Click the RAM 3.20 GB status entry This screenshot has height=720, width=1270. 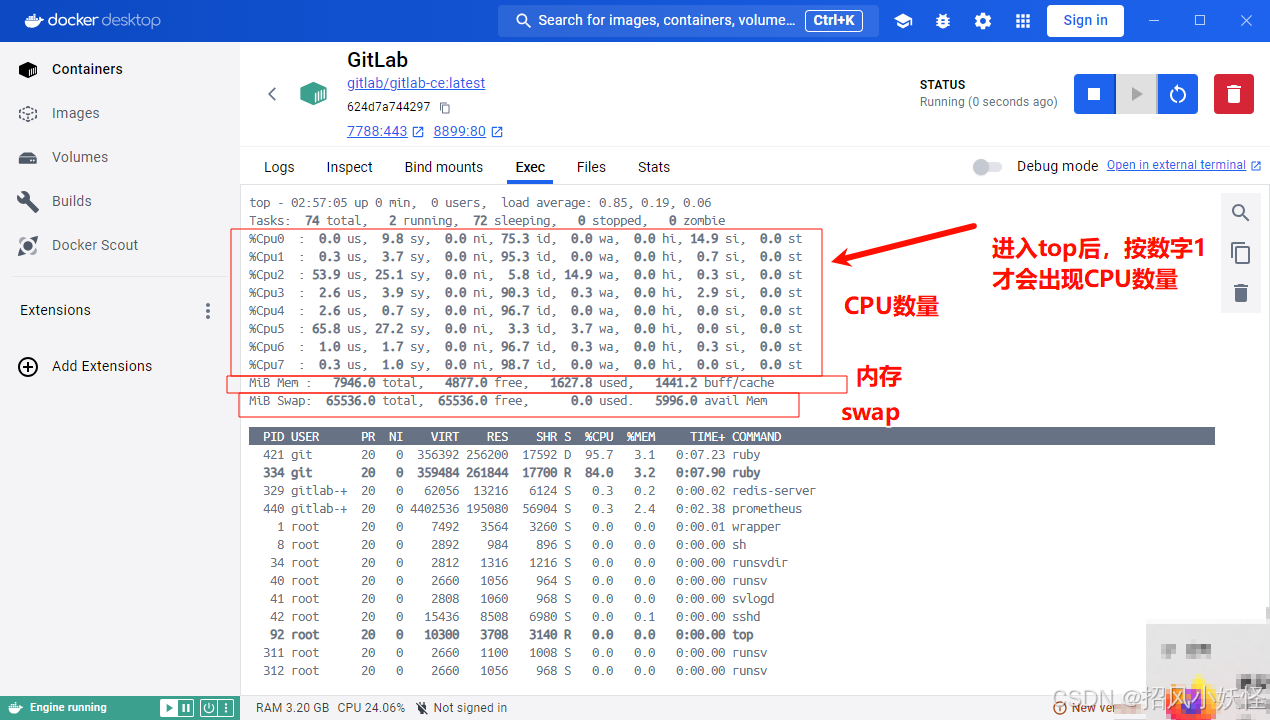click(292, 708)
